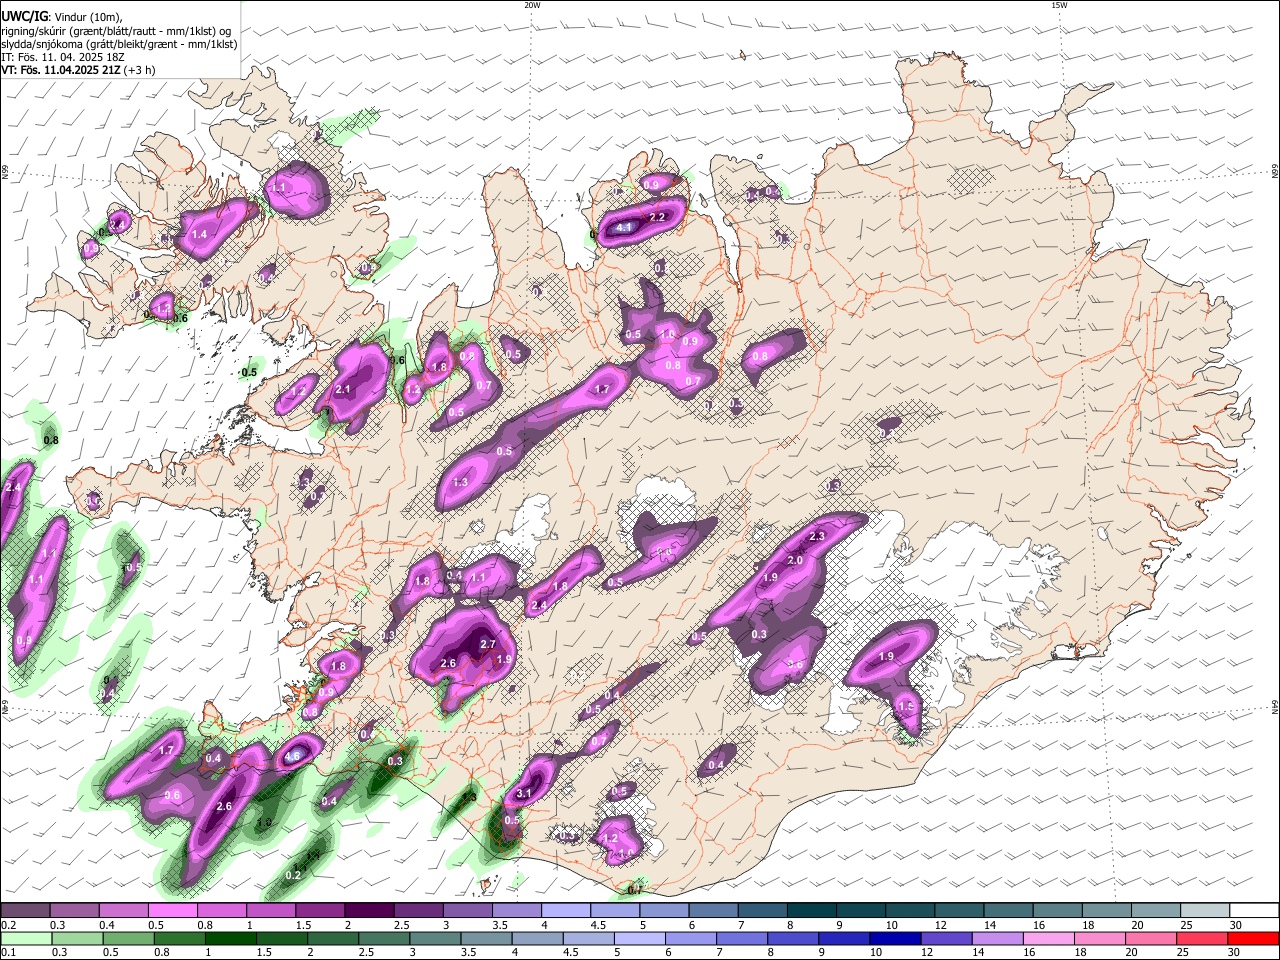Click the '2.2' precipitation value on the map
The image size is (1280, 960).
657,217
